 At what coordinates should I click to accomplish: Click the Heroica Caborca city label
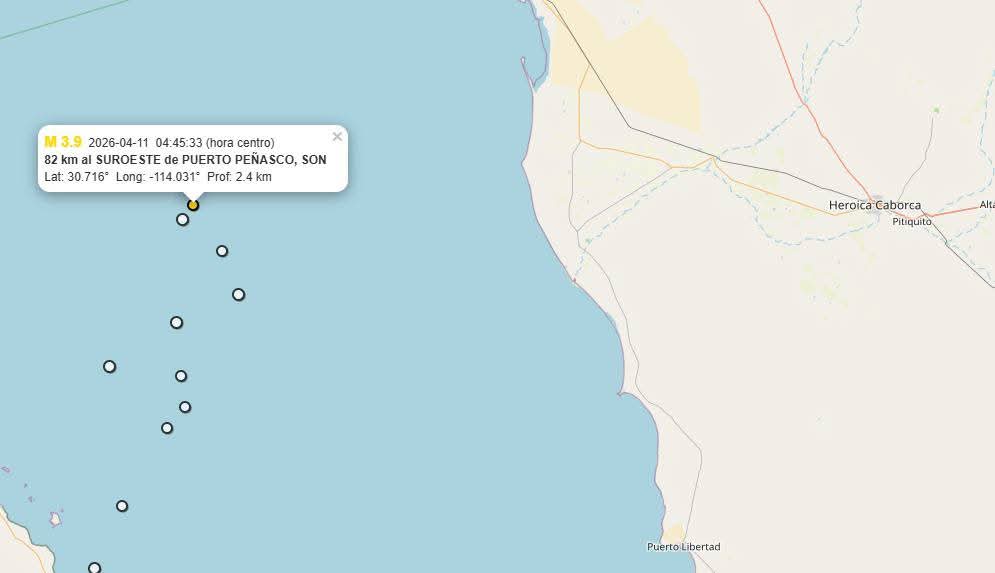874,205
